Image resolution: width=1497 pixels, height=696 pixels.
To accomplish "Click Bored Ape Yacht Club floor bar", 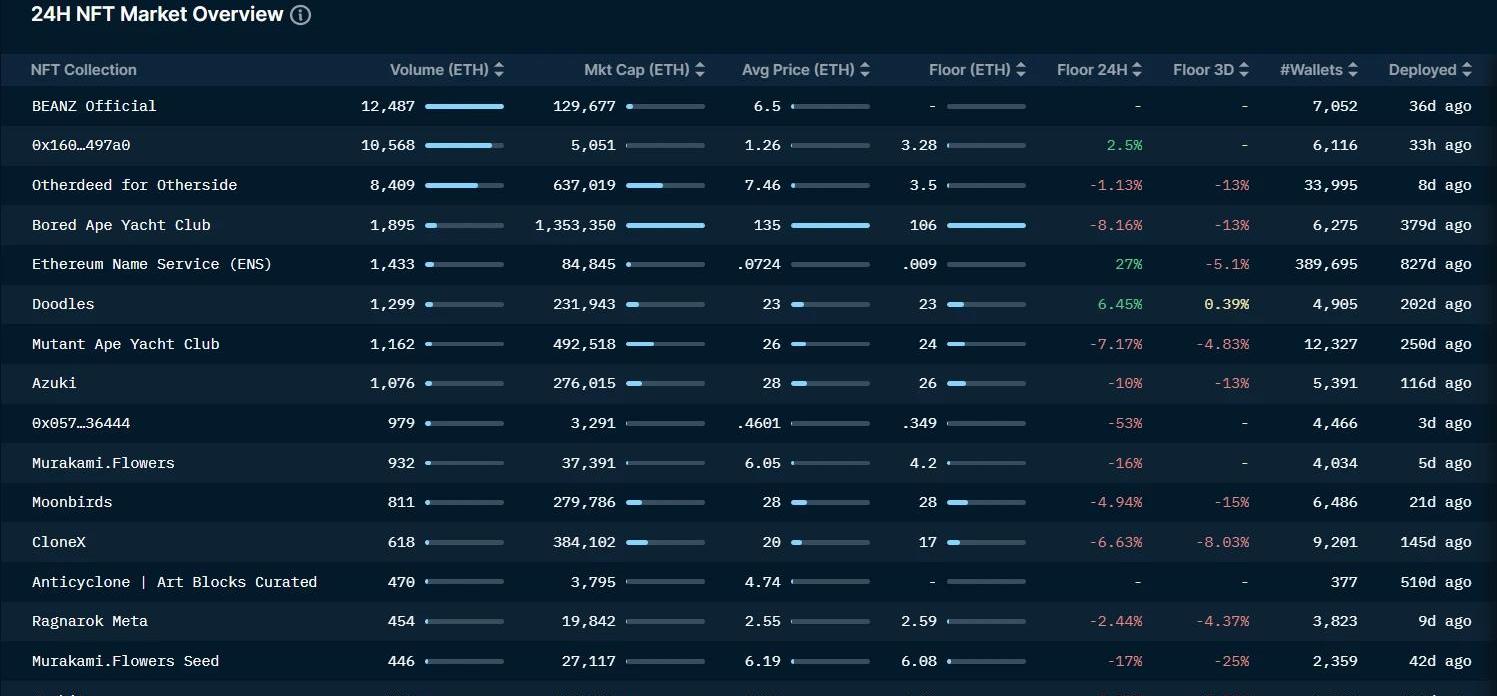I will [x=986, y=225].
